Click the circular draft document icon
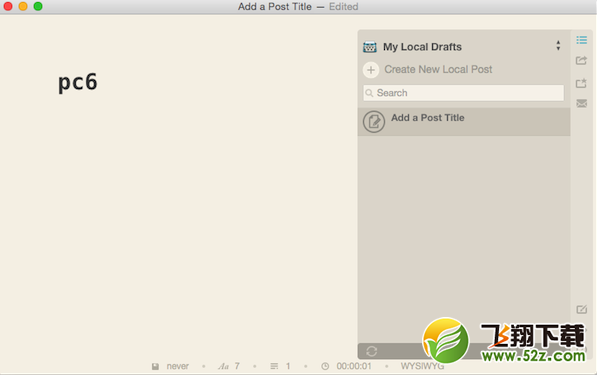This screenshot has height=375, width=597. click(374, 122)
